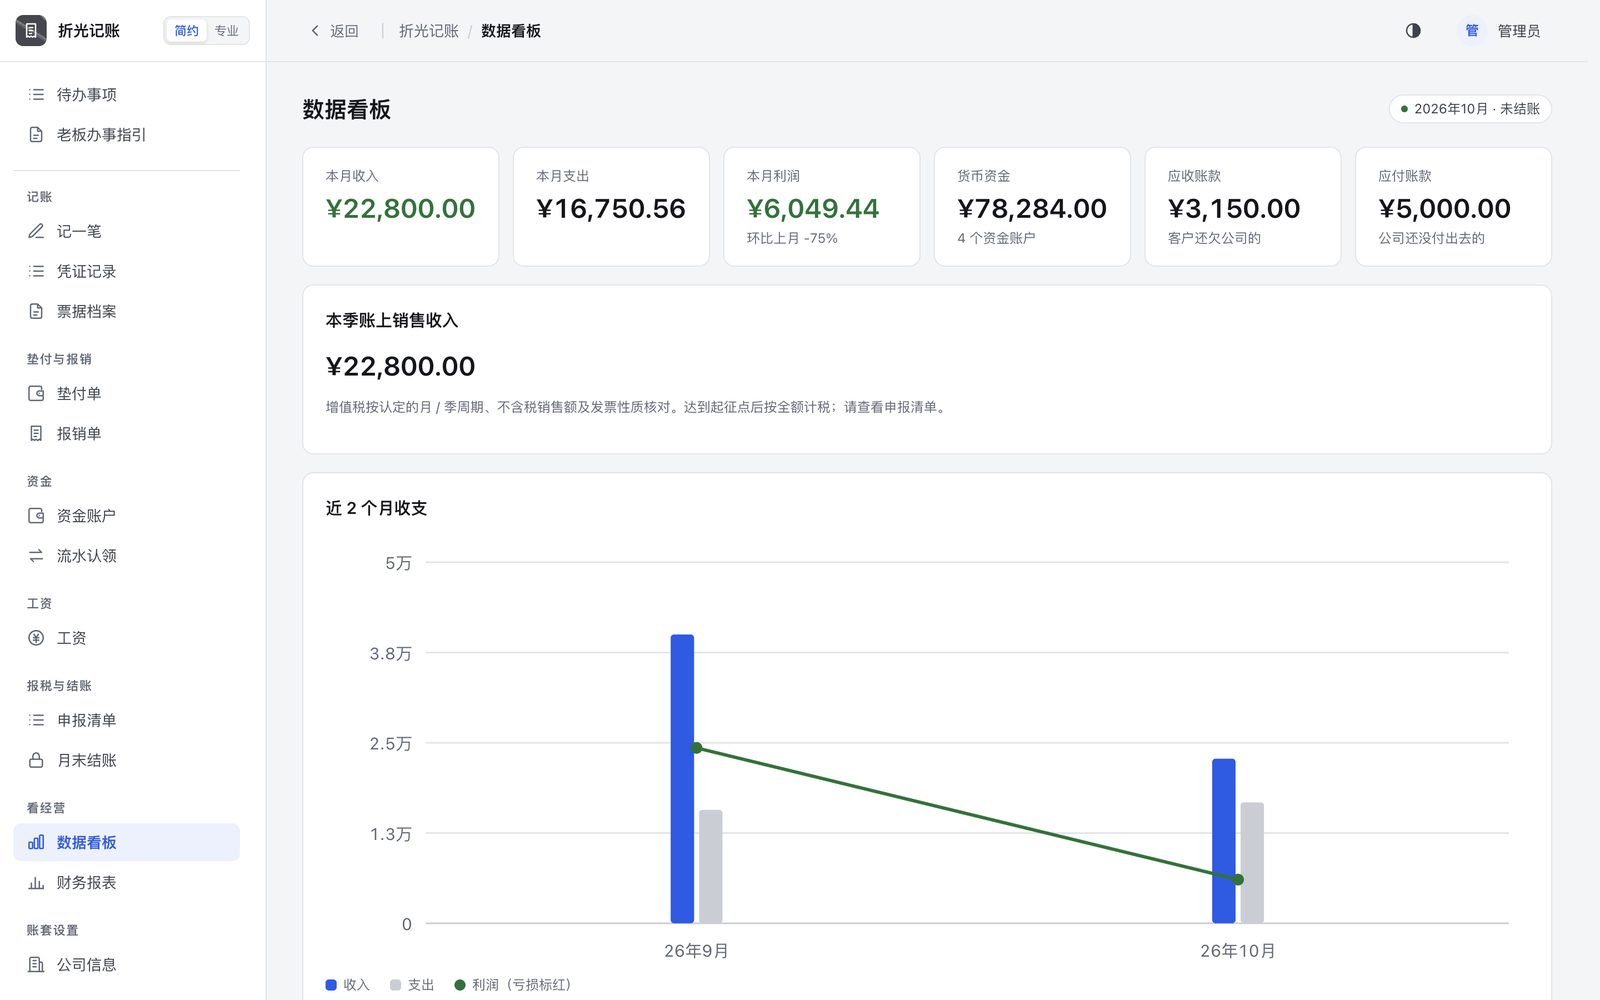Open 财务报表 in the sidebar
The image size is (1600, 1000).
pos(127,882)
